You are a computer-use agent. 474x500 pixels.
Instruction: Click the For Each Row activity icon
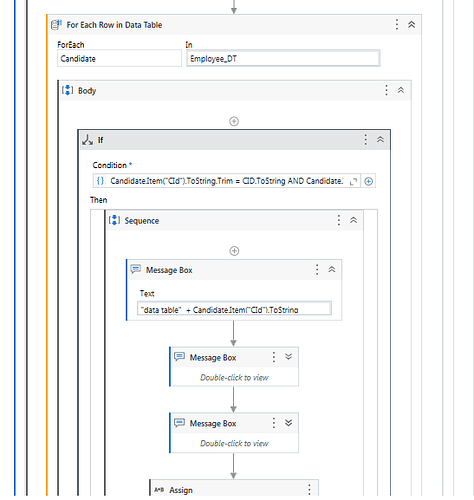pos(56,25)
